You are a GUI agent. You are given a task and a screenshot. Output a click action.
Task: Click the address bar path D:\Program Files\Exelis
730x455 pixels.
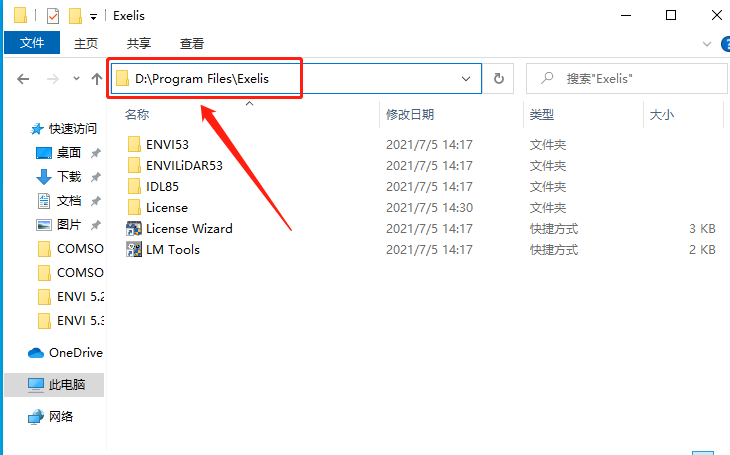(x=202, y=79)
